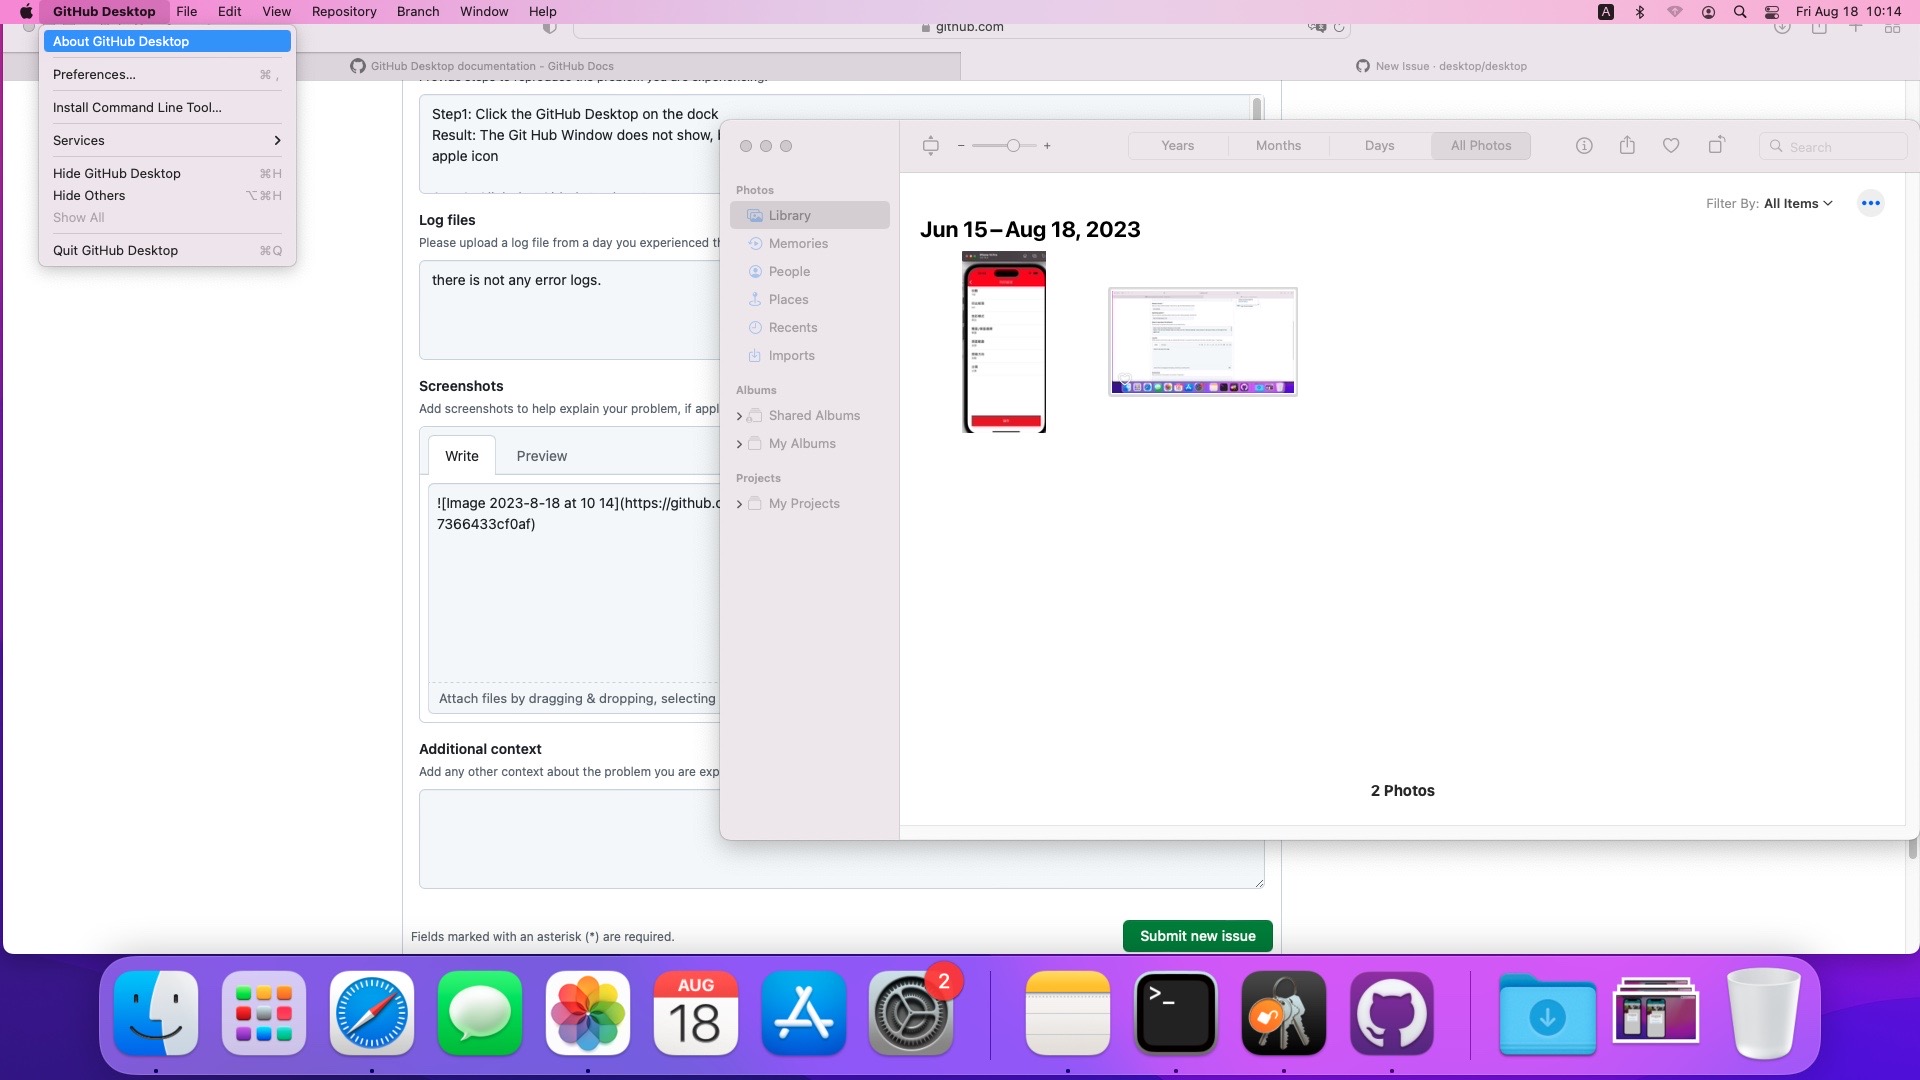Open the Filter By All Items dropdown
1920x1080 pixels.
1797,204
